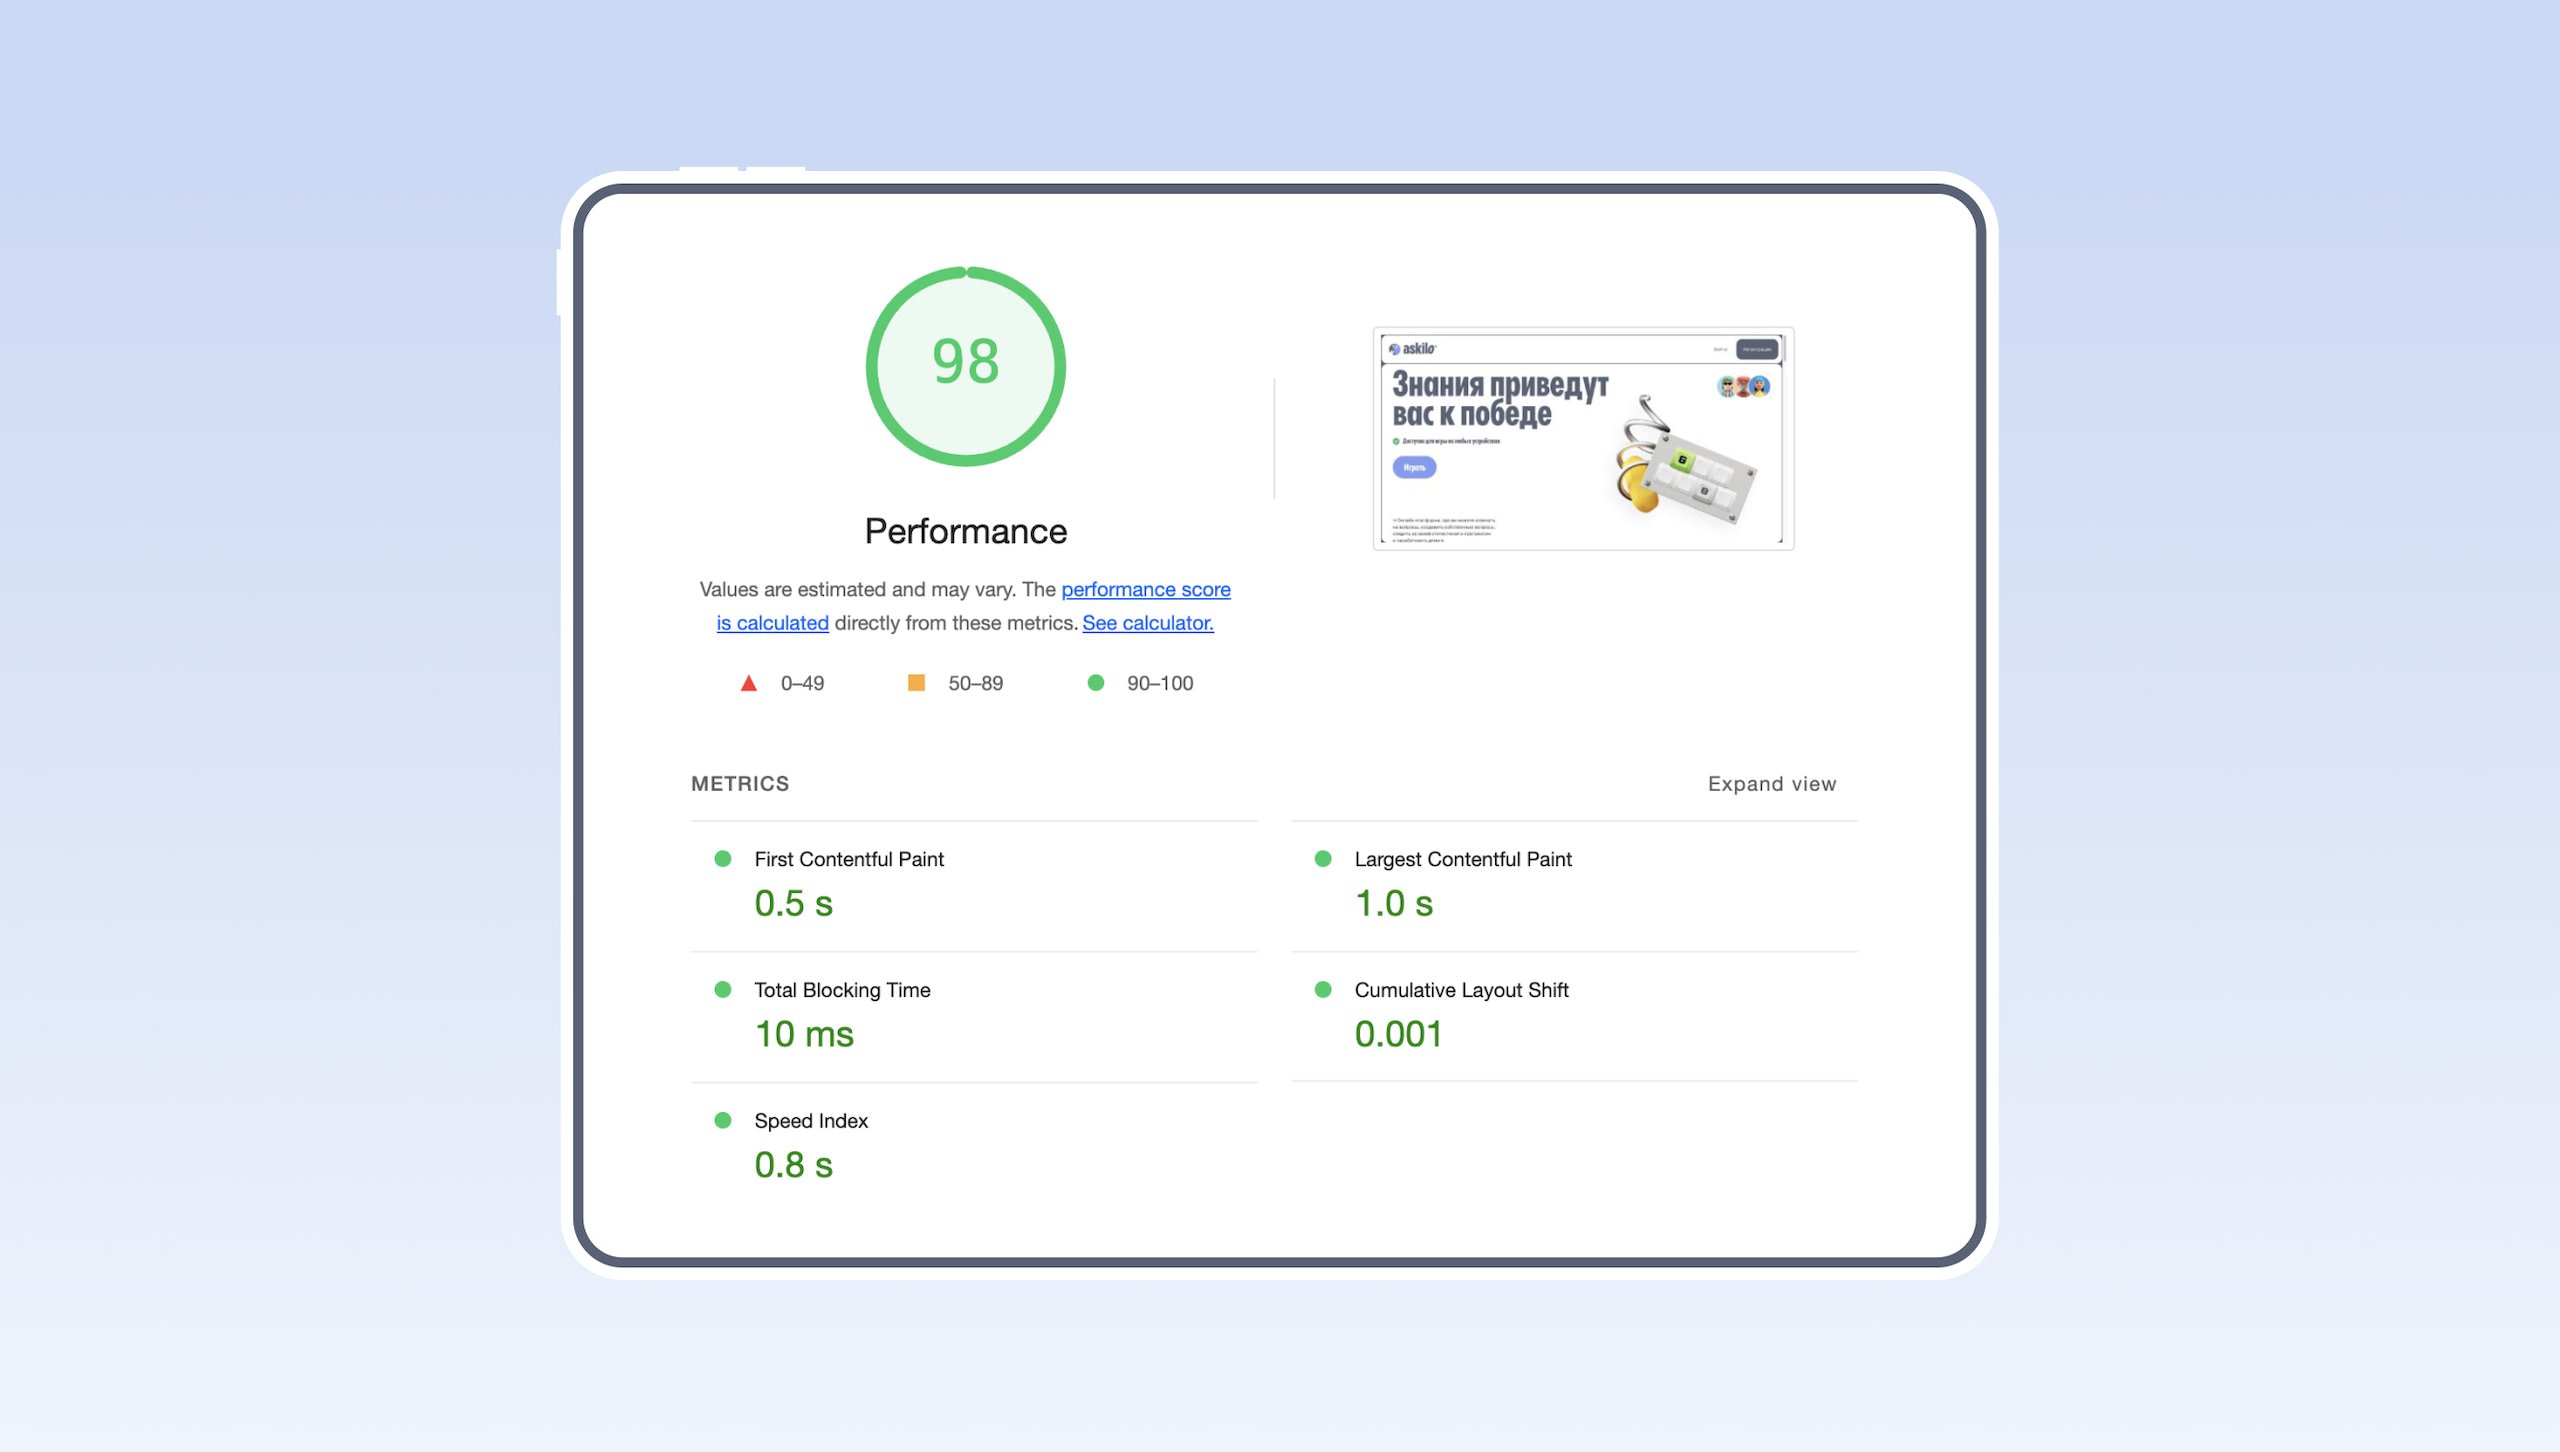
Task: Click the green circle 90–100 legend icon
Action: pos(1096,683)
